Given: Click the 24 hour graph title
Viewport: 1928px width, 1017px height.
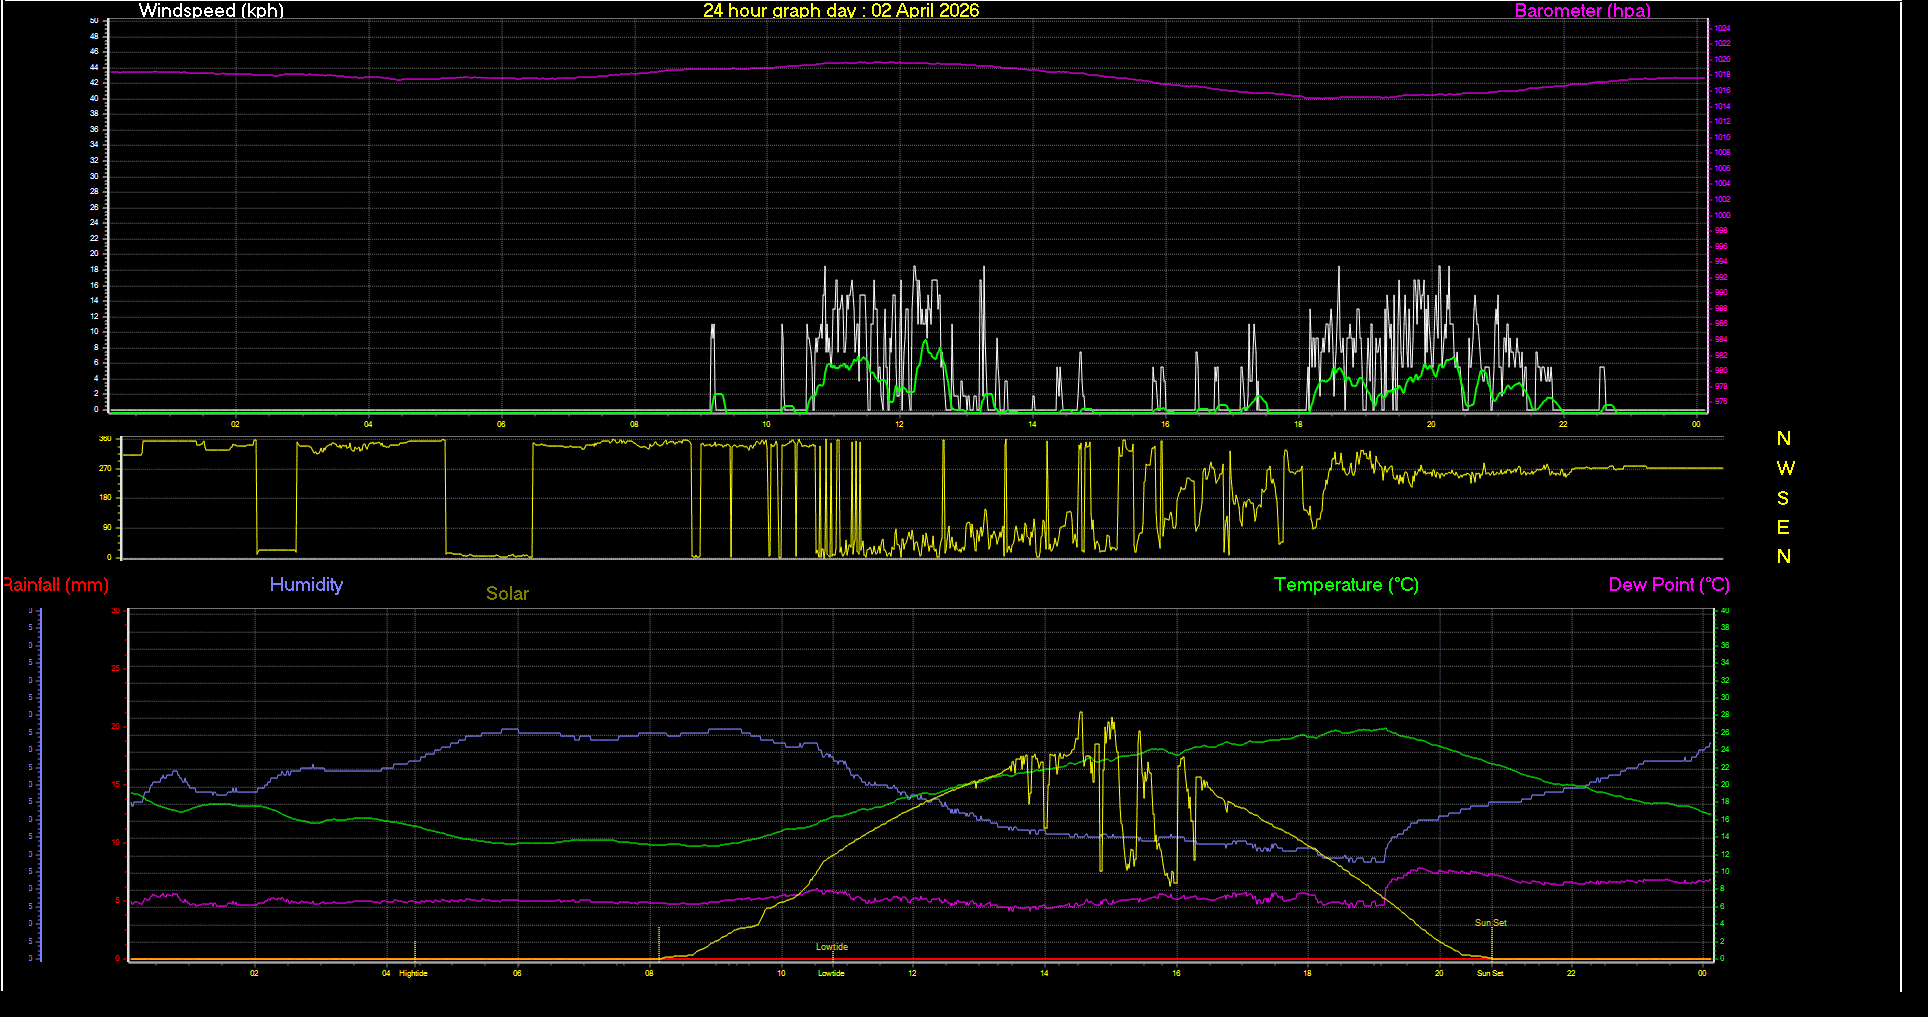Looking at the screenshot, I should pos(841,11).
